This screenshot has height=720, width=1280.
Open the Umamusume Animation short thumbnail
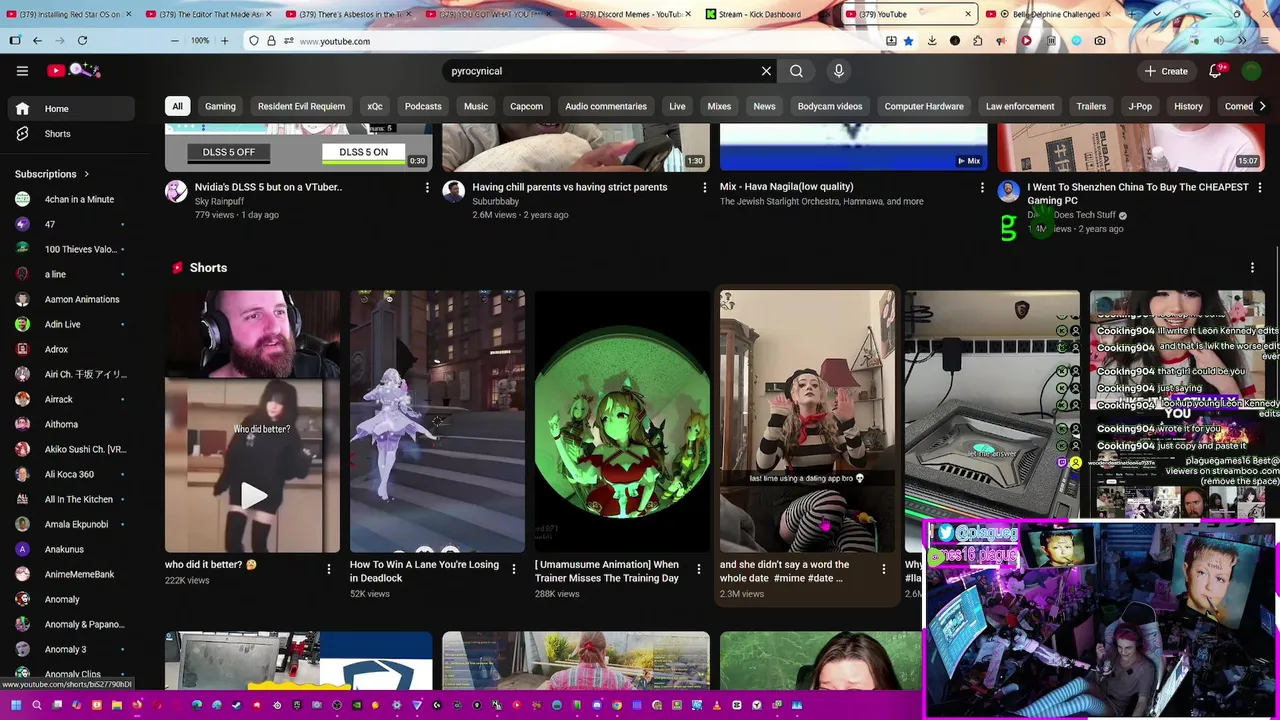pyautogui.click(x=622, y=421)
